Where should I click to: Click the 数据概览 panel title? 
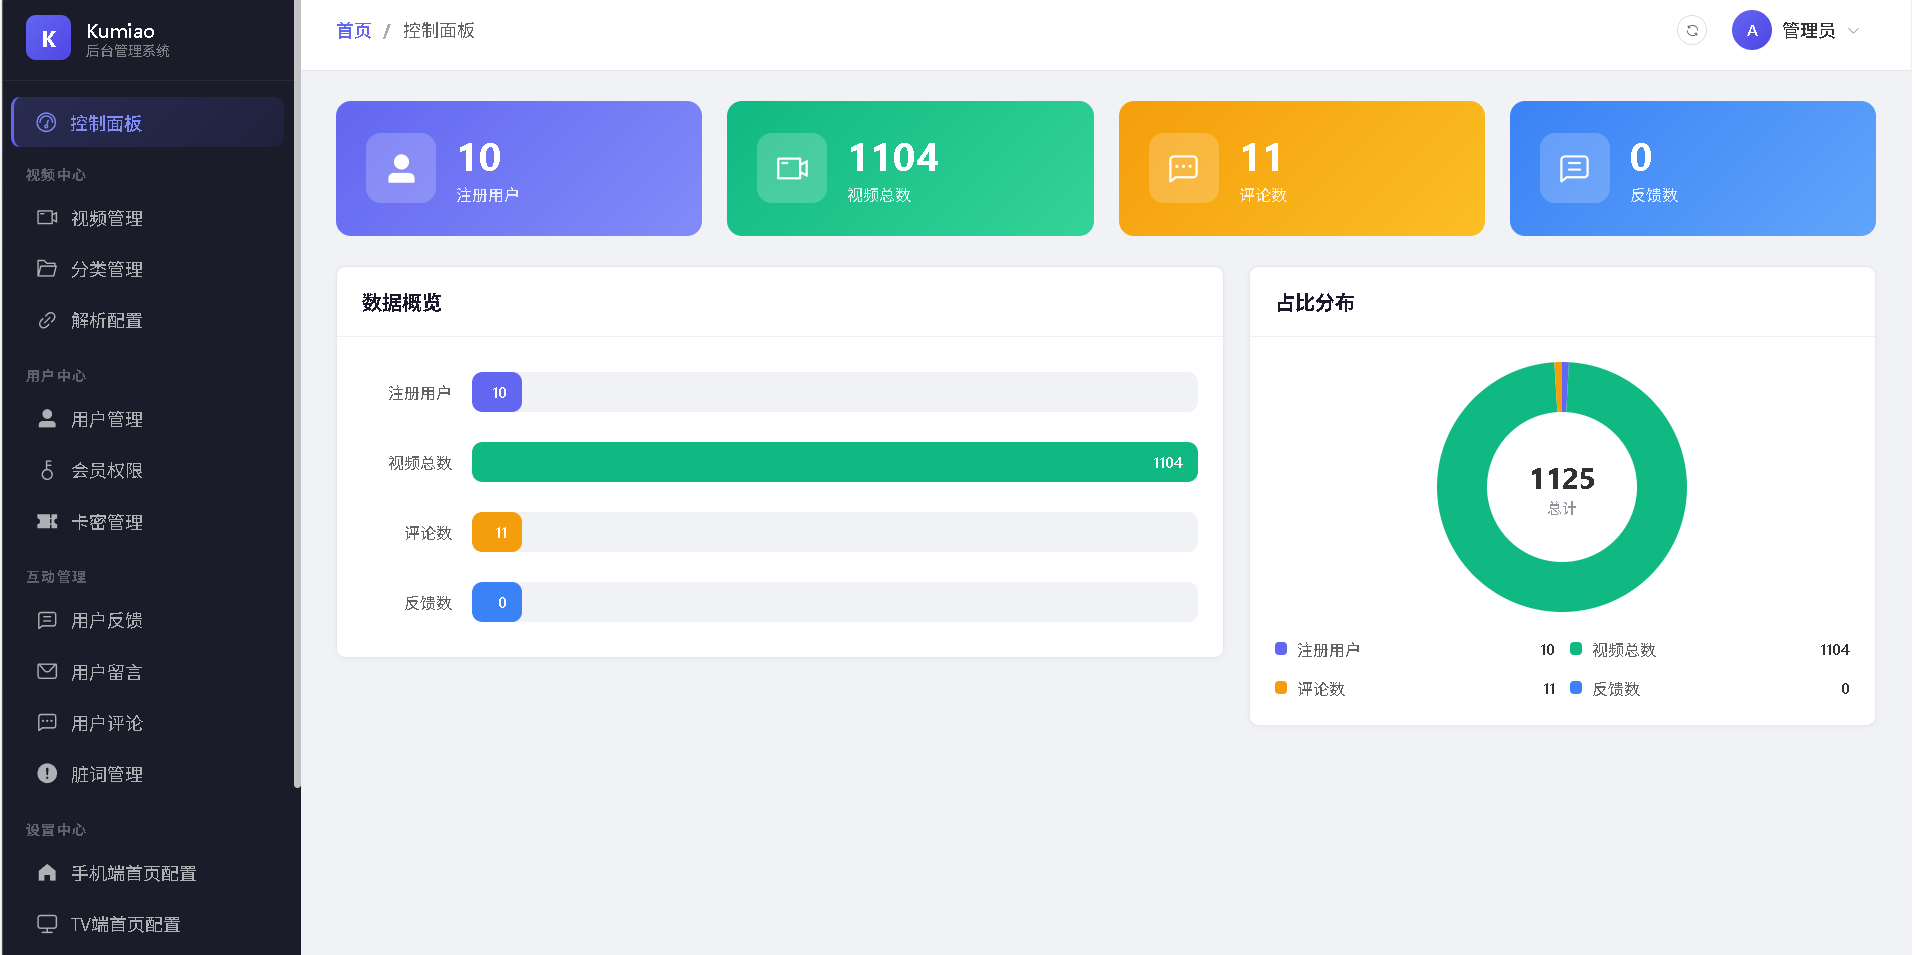(x=402, y=302)
